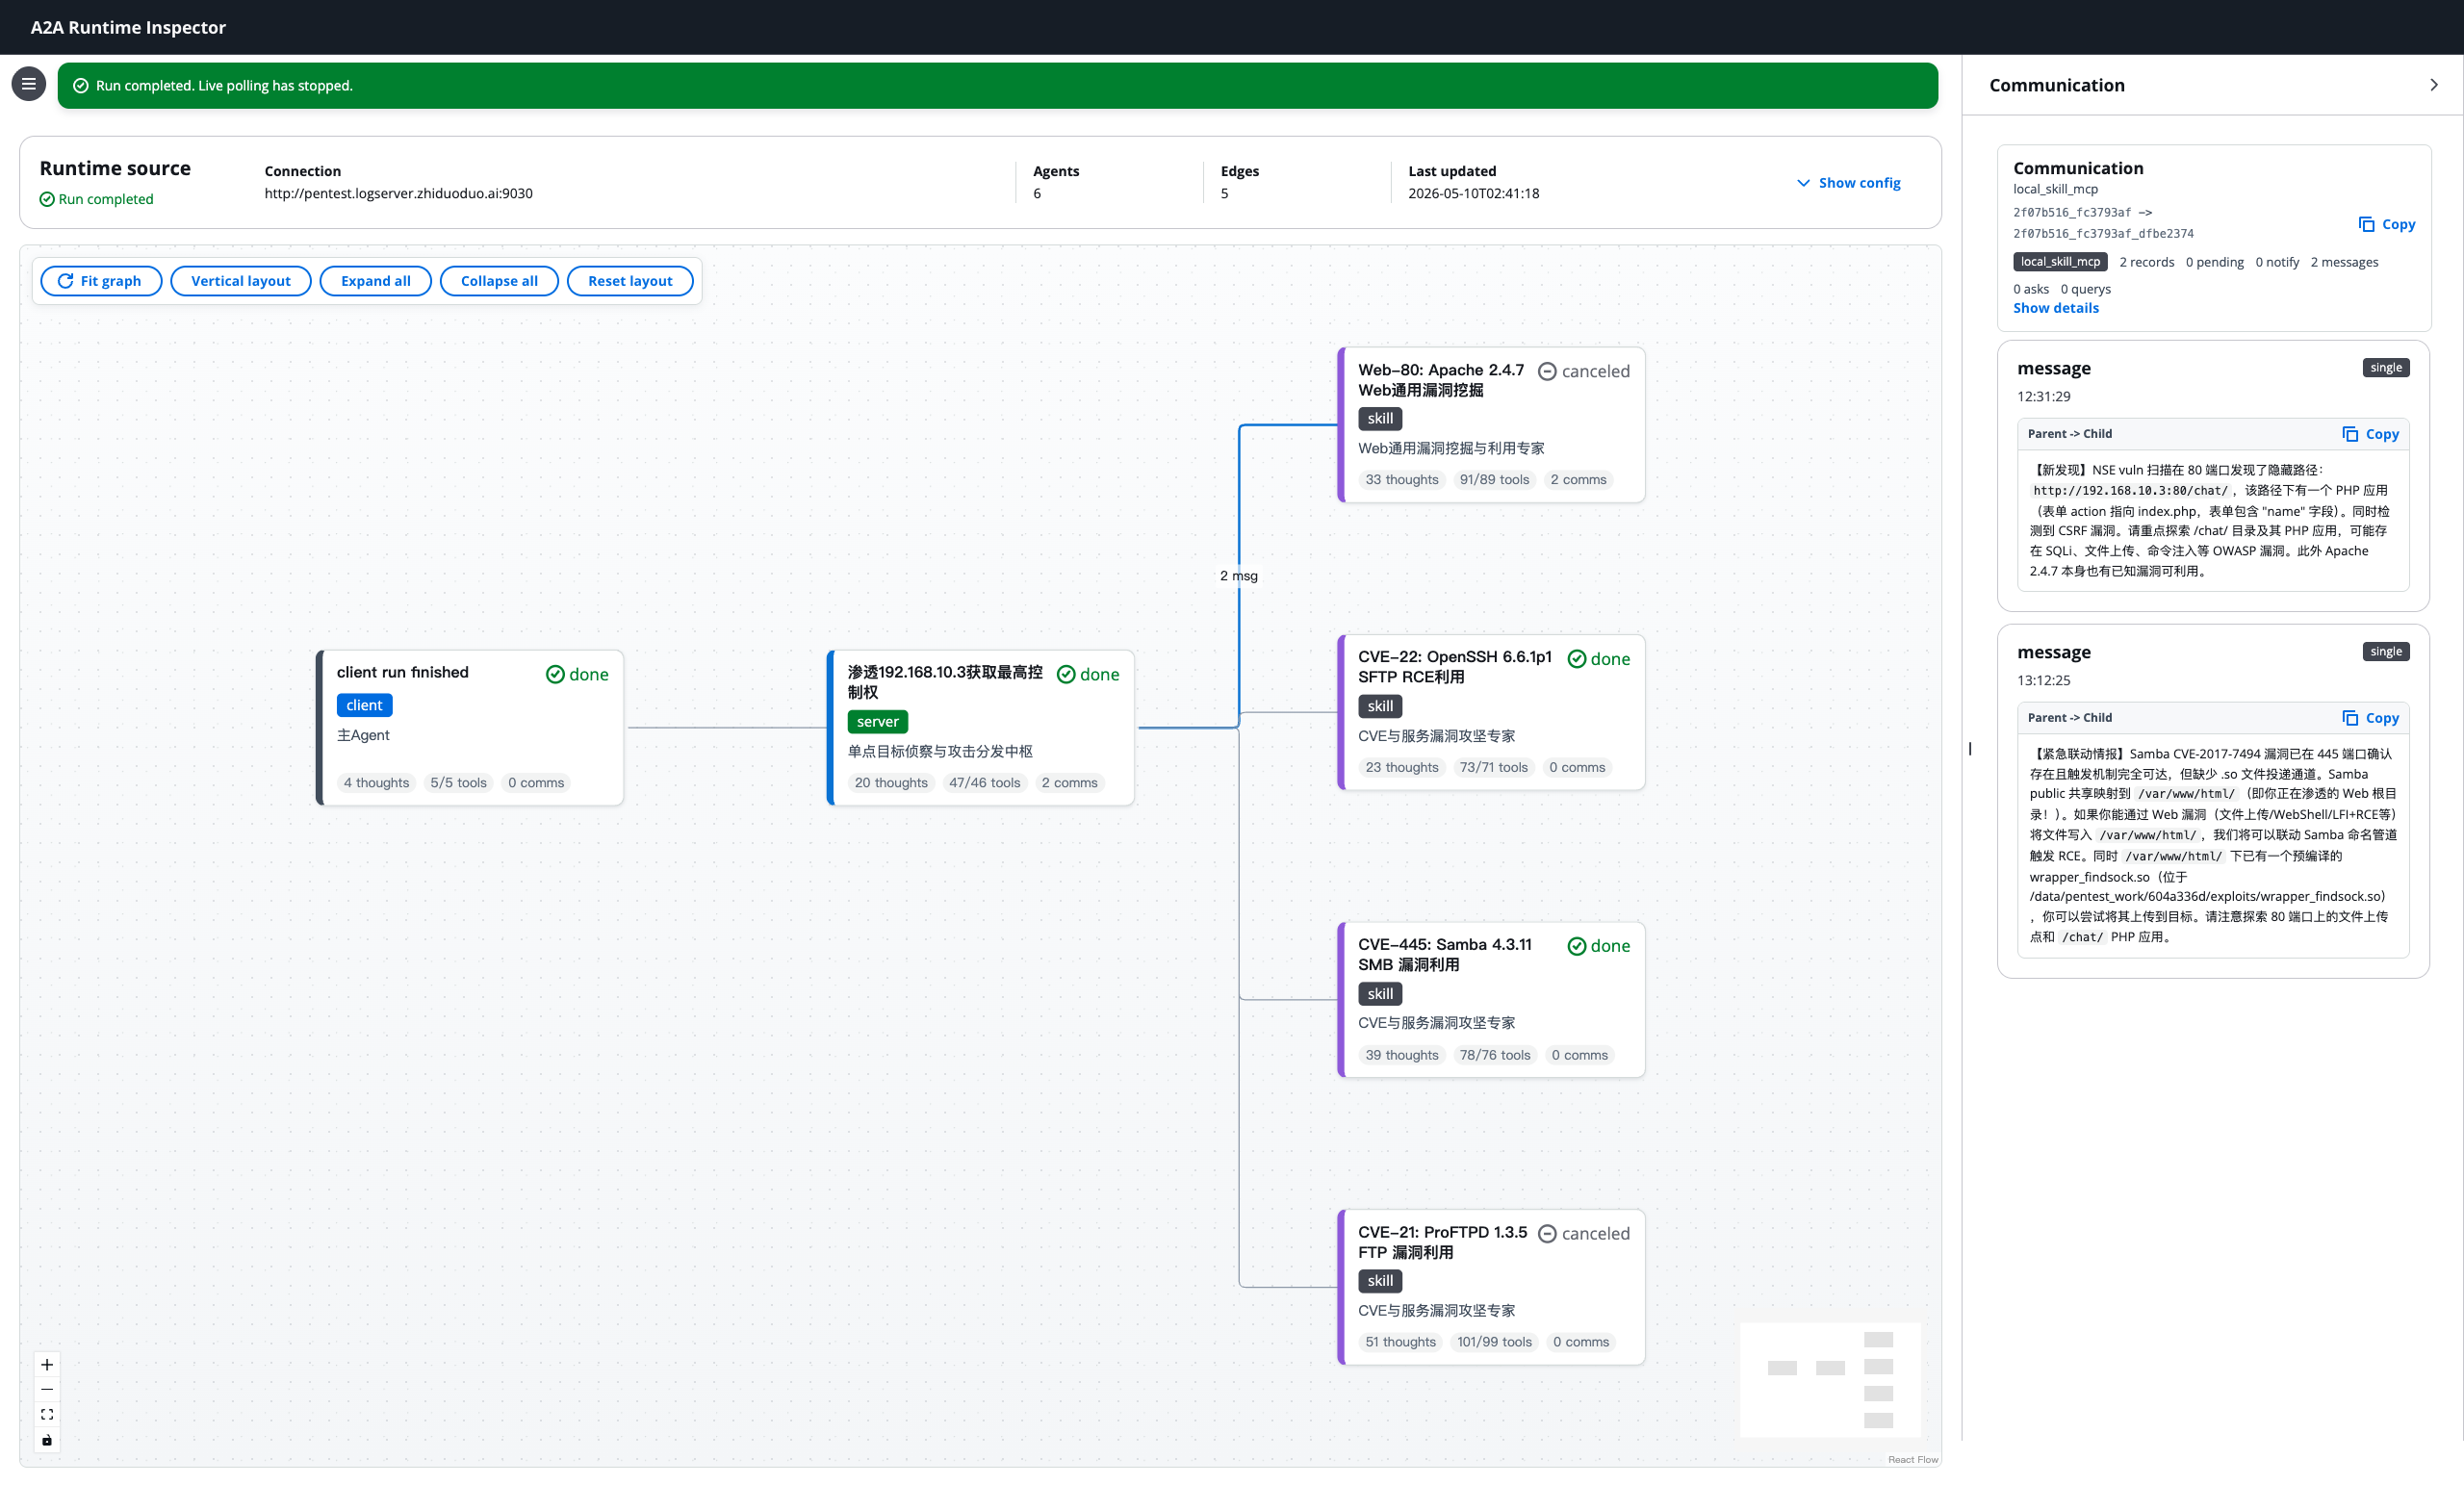Copy the local_skill_mcp communication ID
Image resolution: width=2464 pixels, height=1485 pixels.
[x=2387, y=224]
